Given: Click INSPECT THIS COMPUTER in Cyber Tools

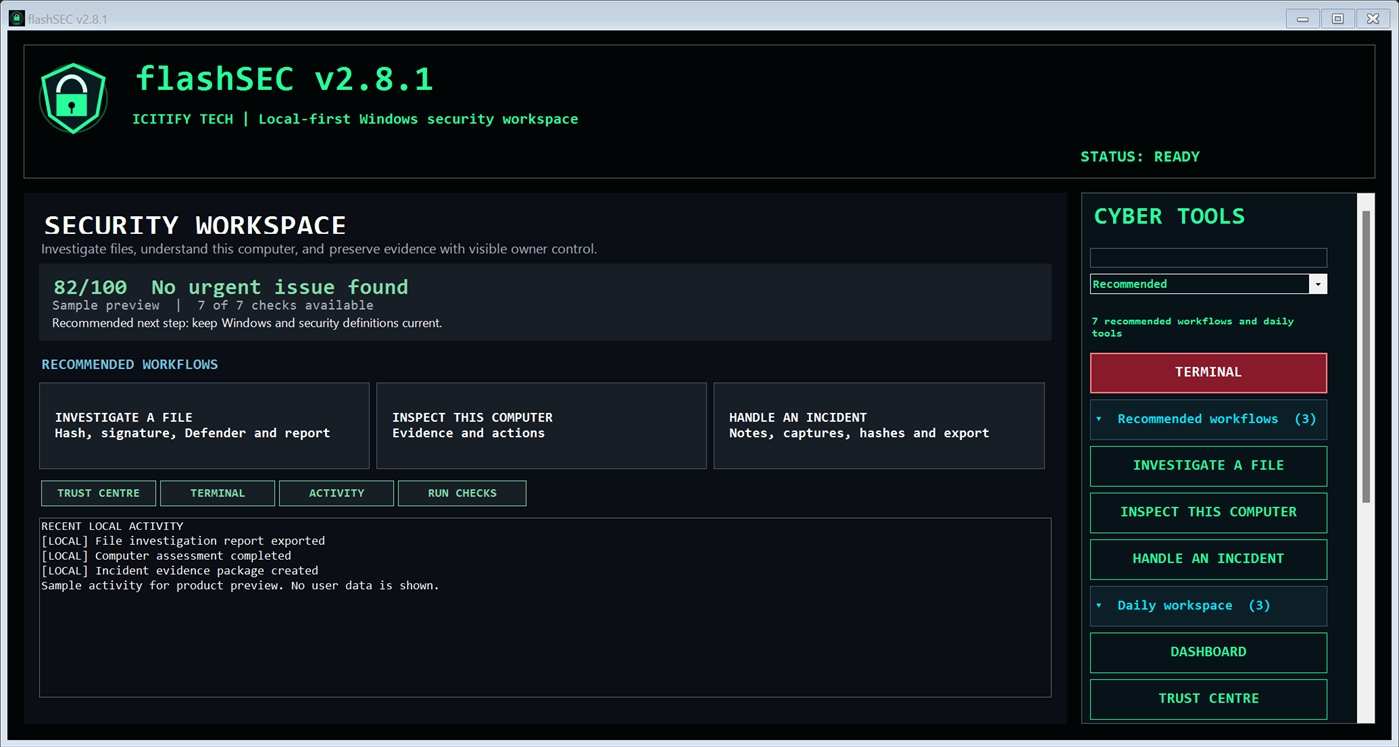Looking at the screenshot, I should point(1208,512).
